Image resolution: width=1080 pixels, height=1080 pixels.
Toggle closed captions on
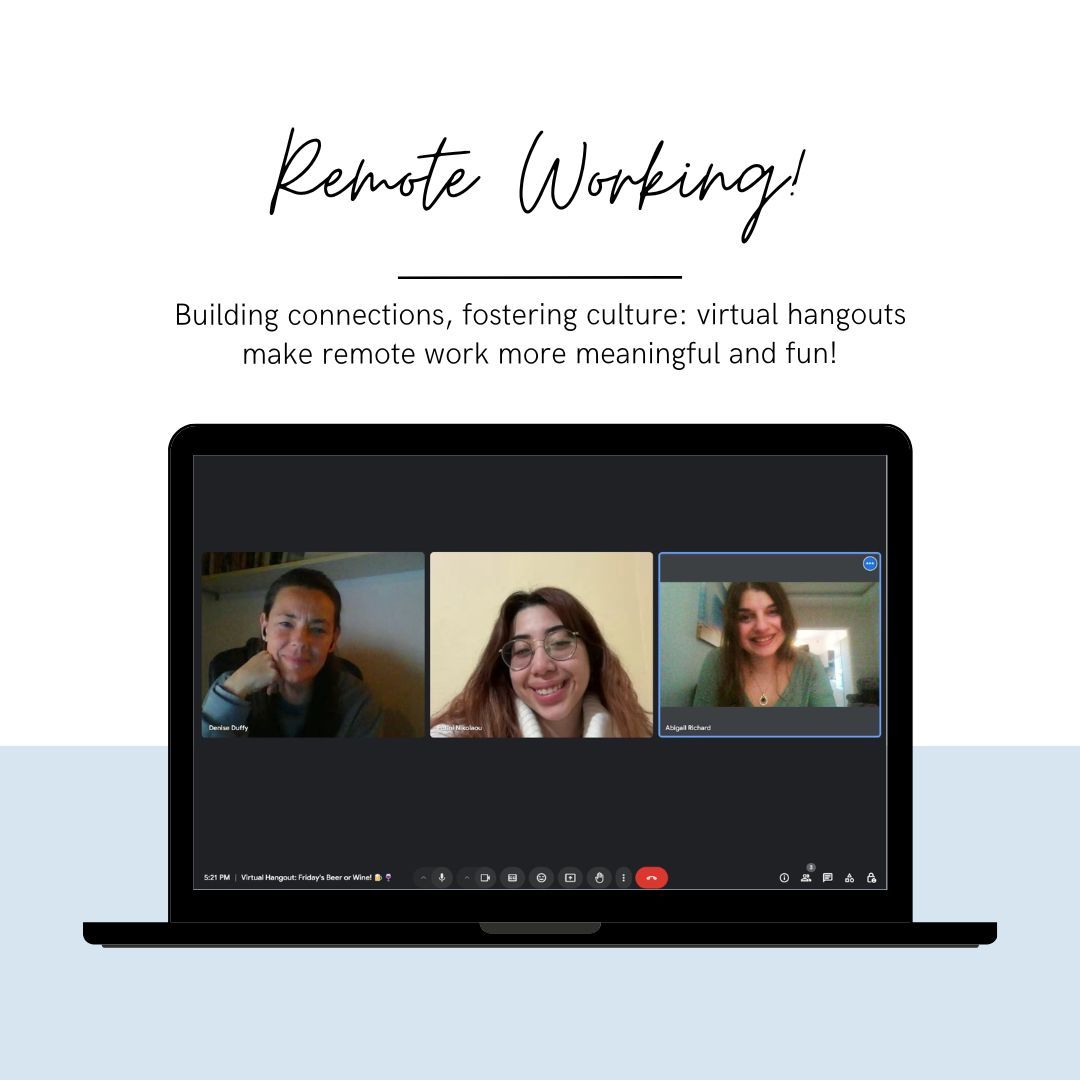pyautogui.click(x=512, y=878)
